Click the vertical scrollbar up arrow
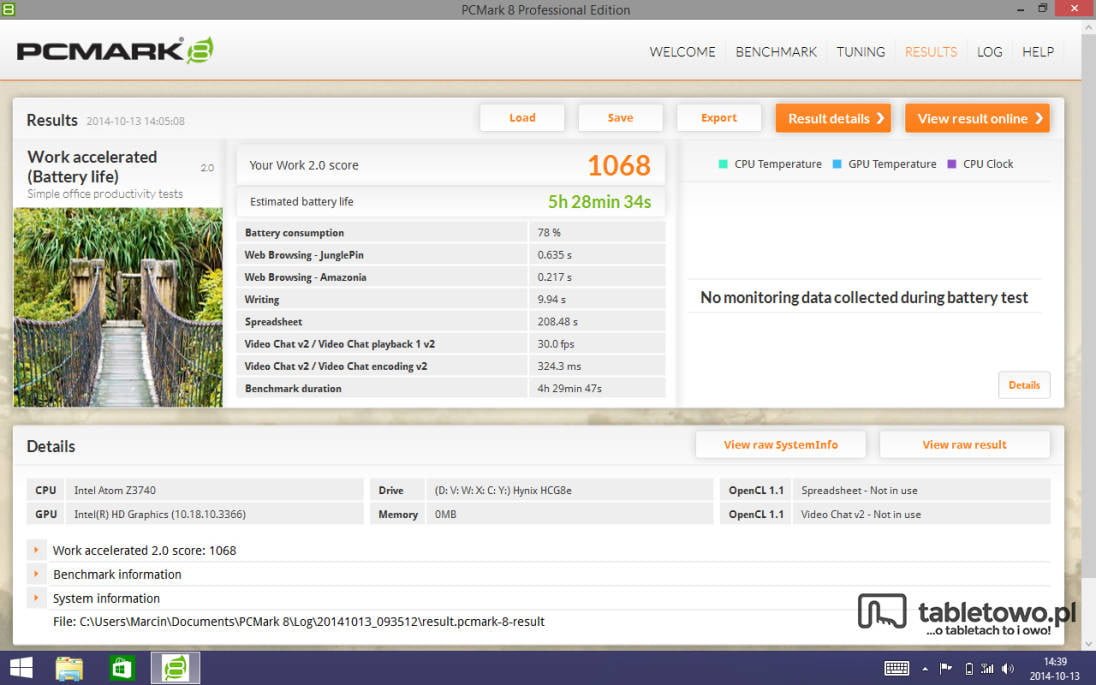This screenshot has width=1096, height=685. tap(1088, 28)
